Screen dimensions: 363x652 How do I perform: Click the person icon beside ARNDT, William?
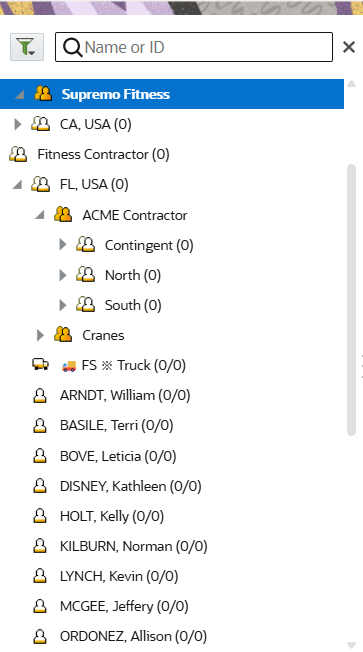[x=40, y=395]
